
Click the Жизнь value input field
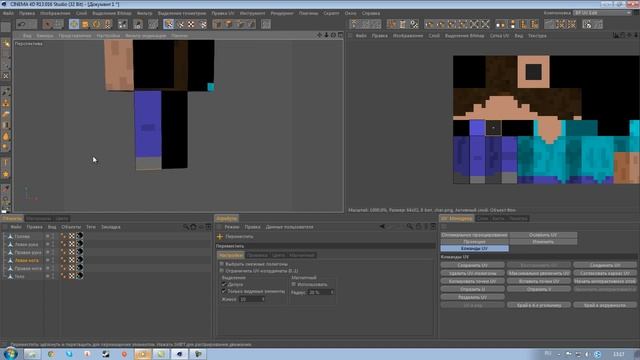[250, 299]
